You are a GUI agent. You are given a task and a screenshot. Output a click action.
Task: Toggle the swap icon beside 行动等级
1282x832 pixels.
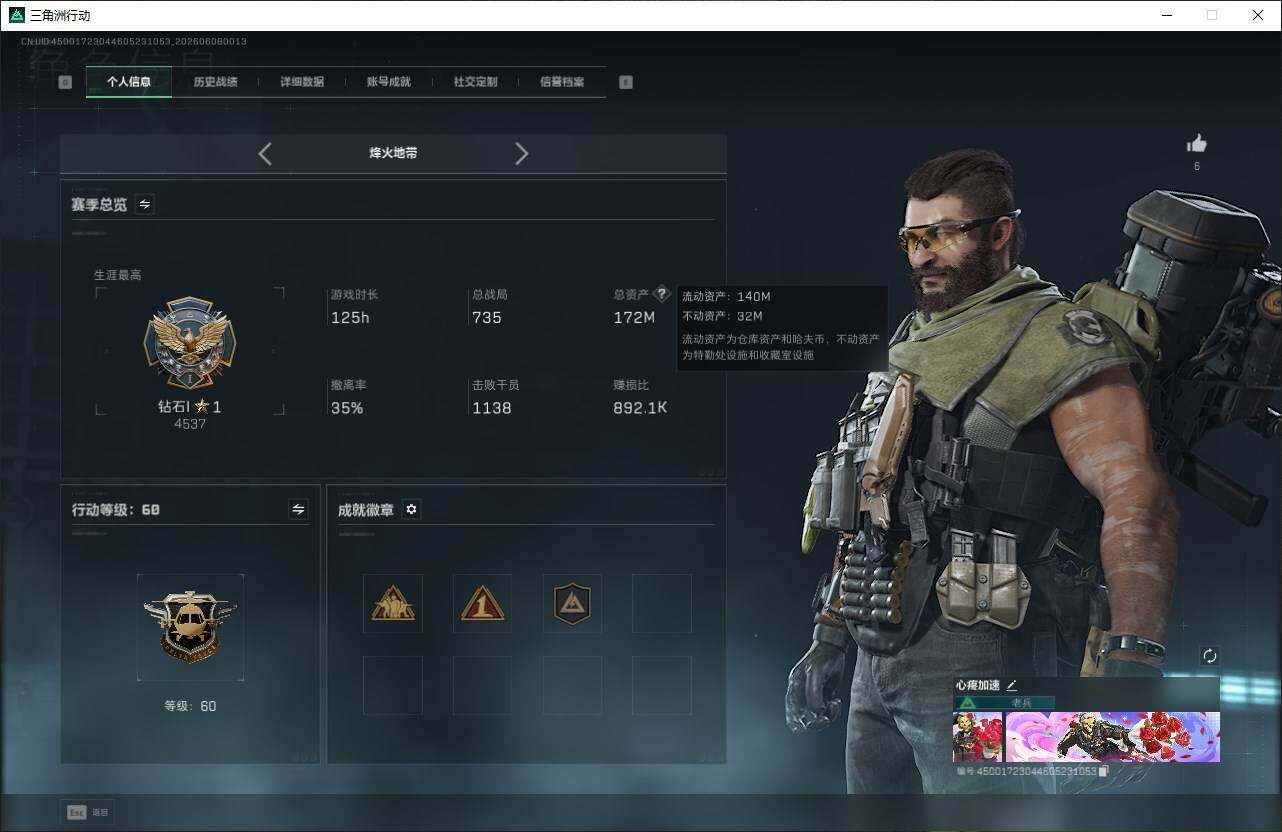point(298,509)
